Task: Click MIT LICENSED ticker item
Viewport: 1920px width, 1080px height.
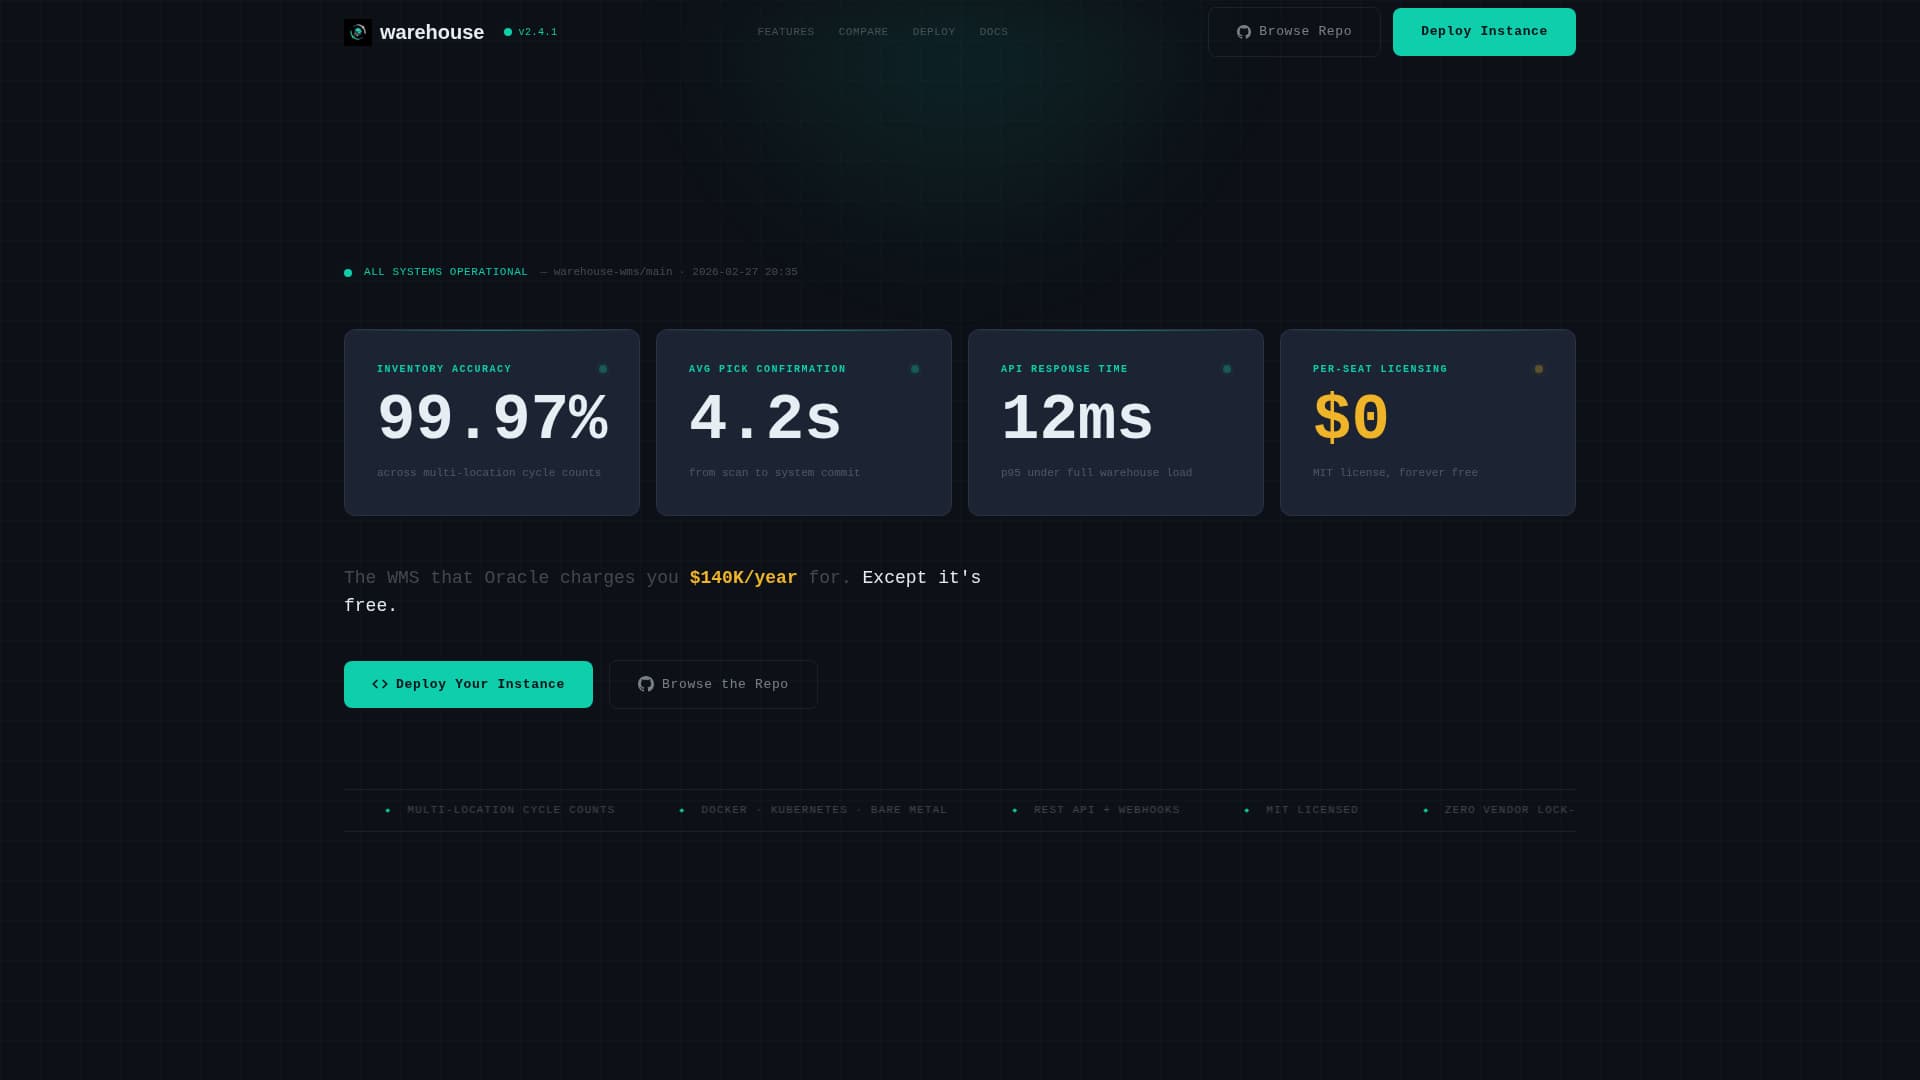Action: click(x=1312, y=810)
